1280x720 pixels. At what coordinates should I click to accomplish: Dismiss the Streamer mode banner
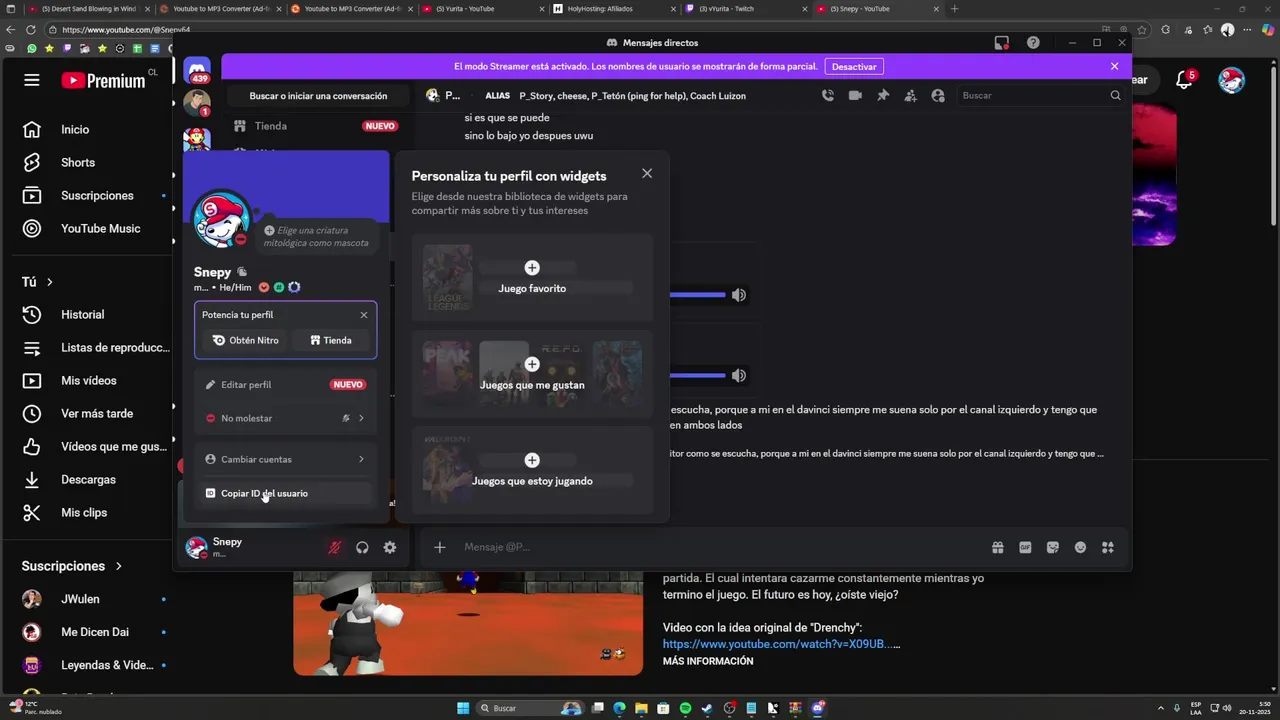pyautogui.click(x=1114, y=66)
